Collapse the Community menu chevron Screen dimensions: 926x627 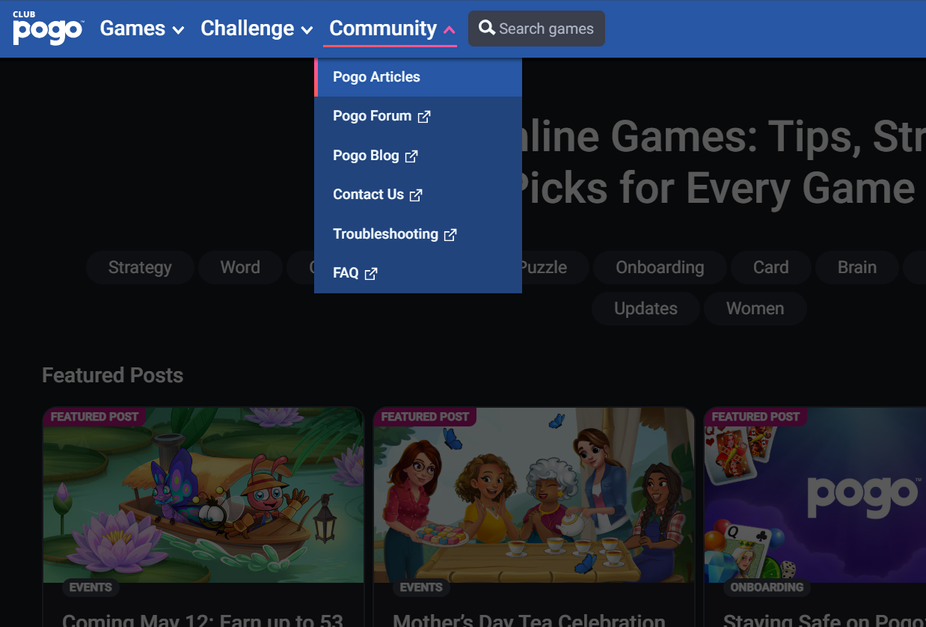click(x=449, y=29)
